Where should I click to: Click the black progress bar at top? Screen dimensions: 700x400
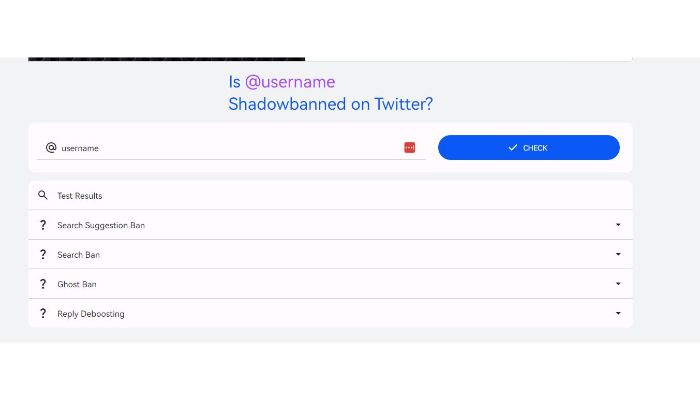[167, 59]
